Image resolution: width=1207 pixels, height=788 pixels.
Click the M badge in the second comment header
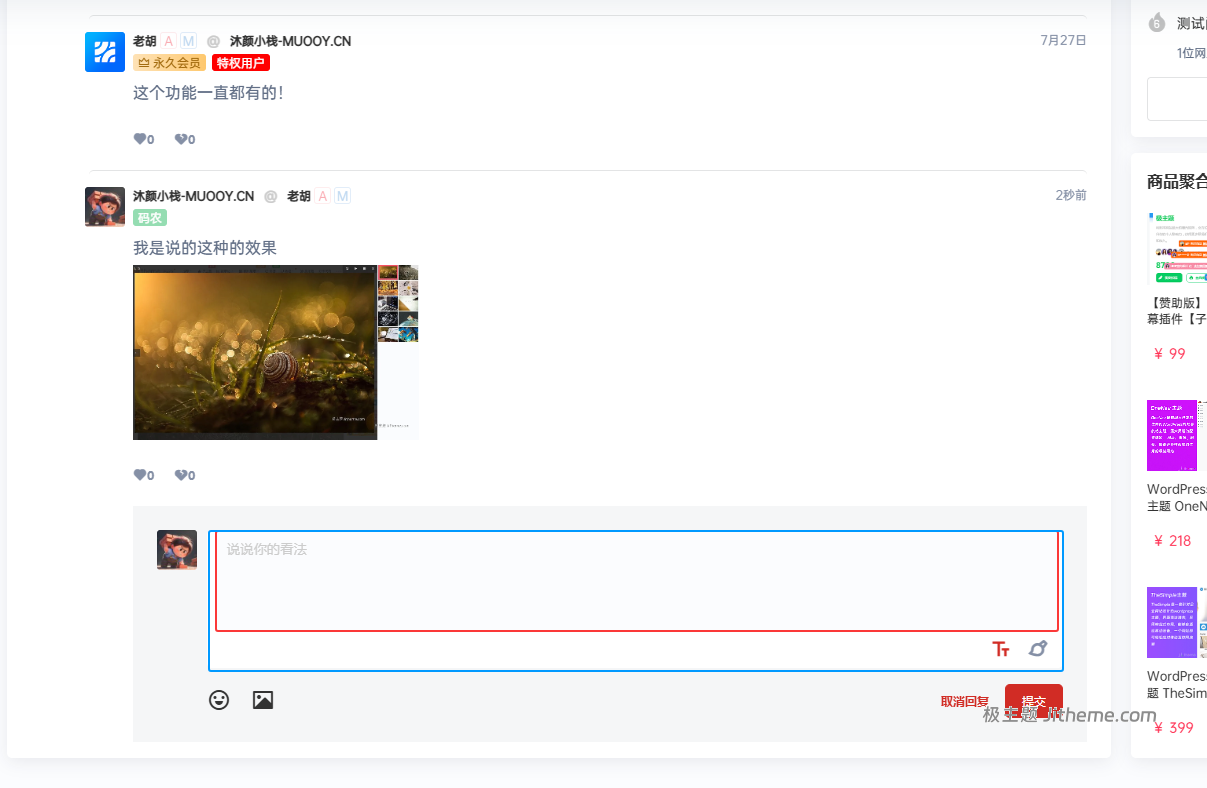click(x=343, y=196)
